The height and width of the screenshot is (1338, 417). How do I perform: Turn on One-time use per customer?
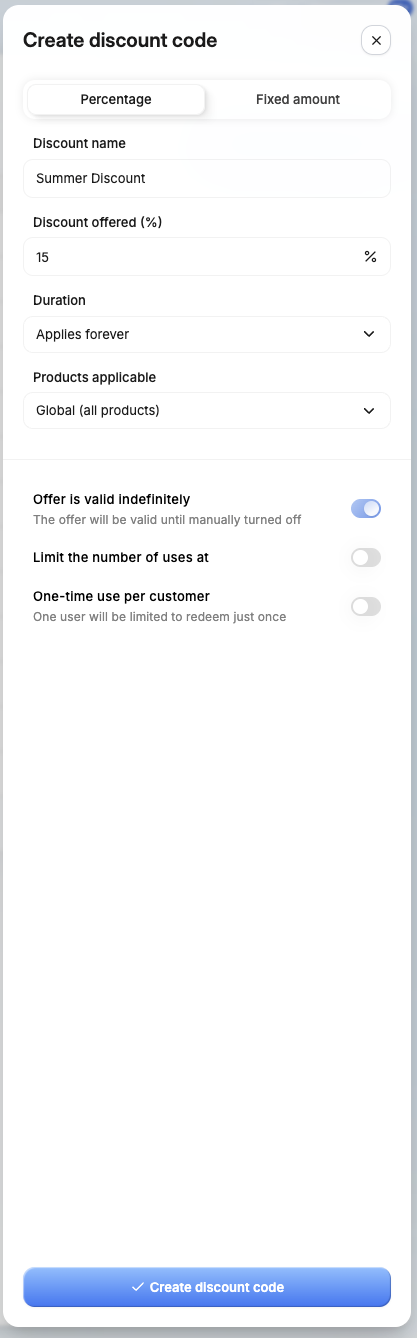click(x=366, y=606)
